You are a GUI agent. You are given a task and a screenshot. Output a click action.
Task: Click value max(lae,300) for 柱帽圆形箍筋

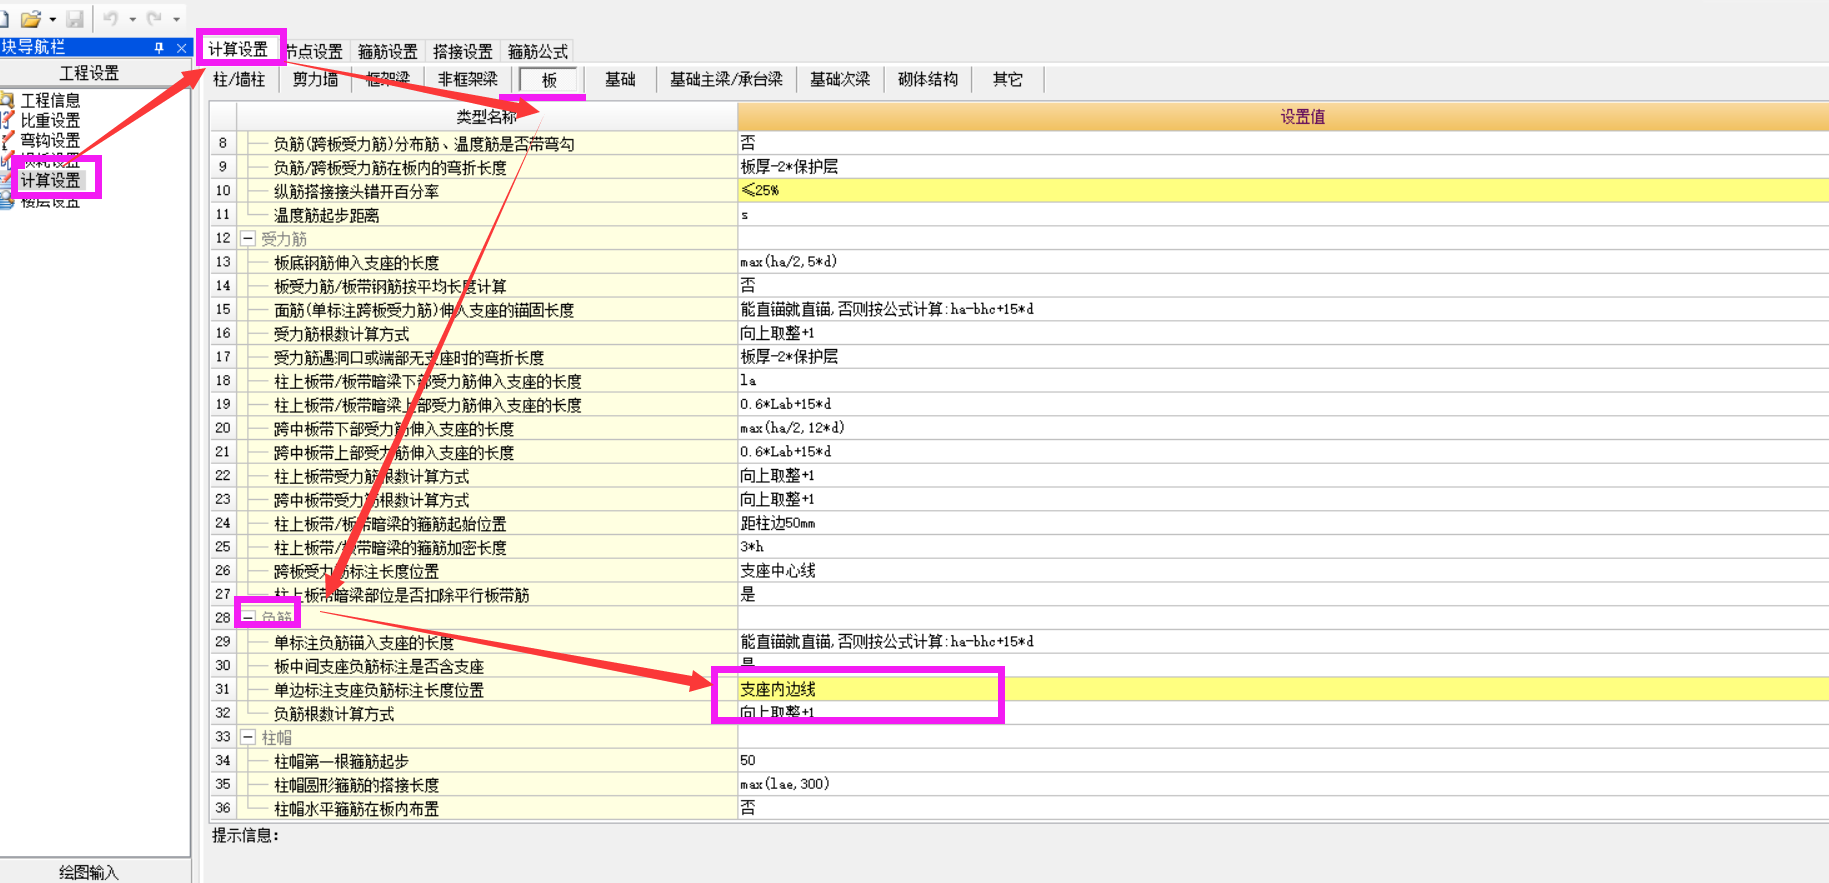click(x=1283, y=784)
